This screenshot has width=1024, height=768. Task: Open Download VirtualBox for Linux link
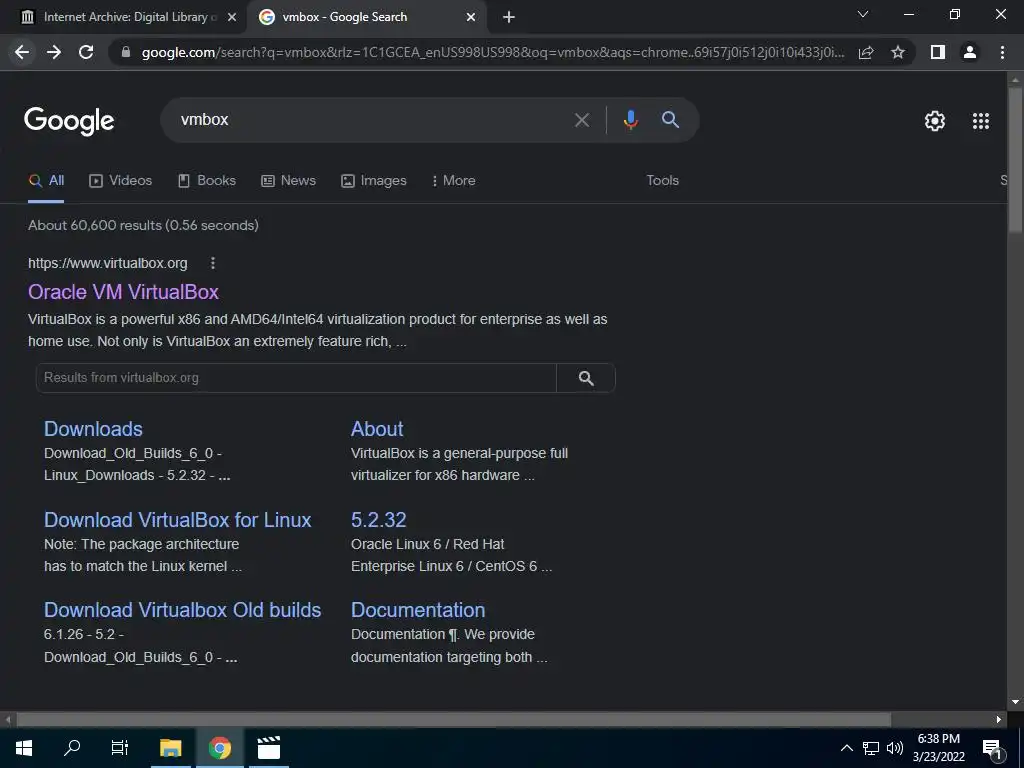tap(178, 520)
